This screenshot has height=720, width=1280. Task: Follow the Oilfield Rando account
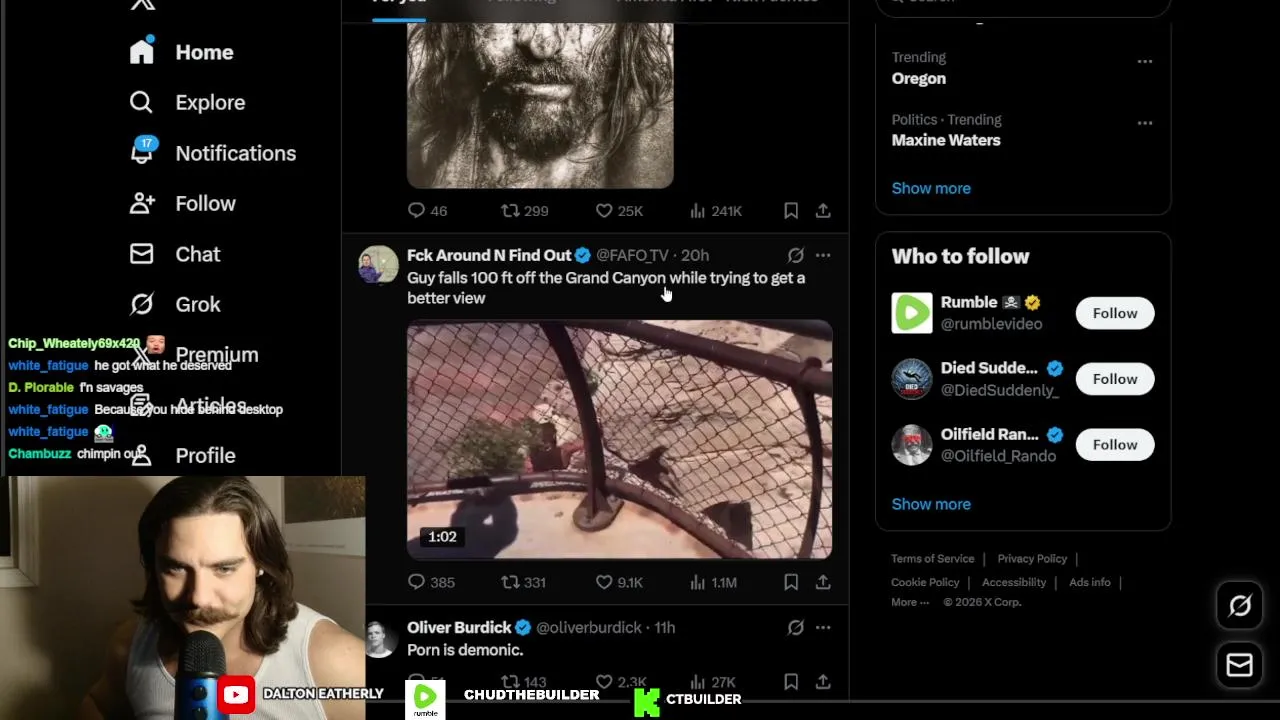1115,445
